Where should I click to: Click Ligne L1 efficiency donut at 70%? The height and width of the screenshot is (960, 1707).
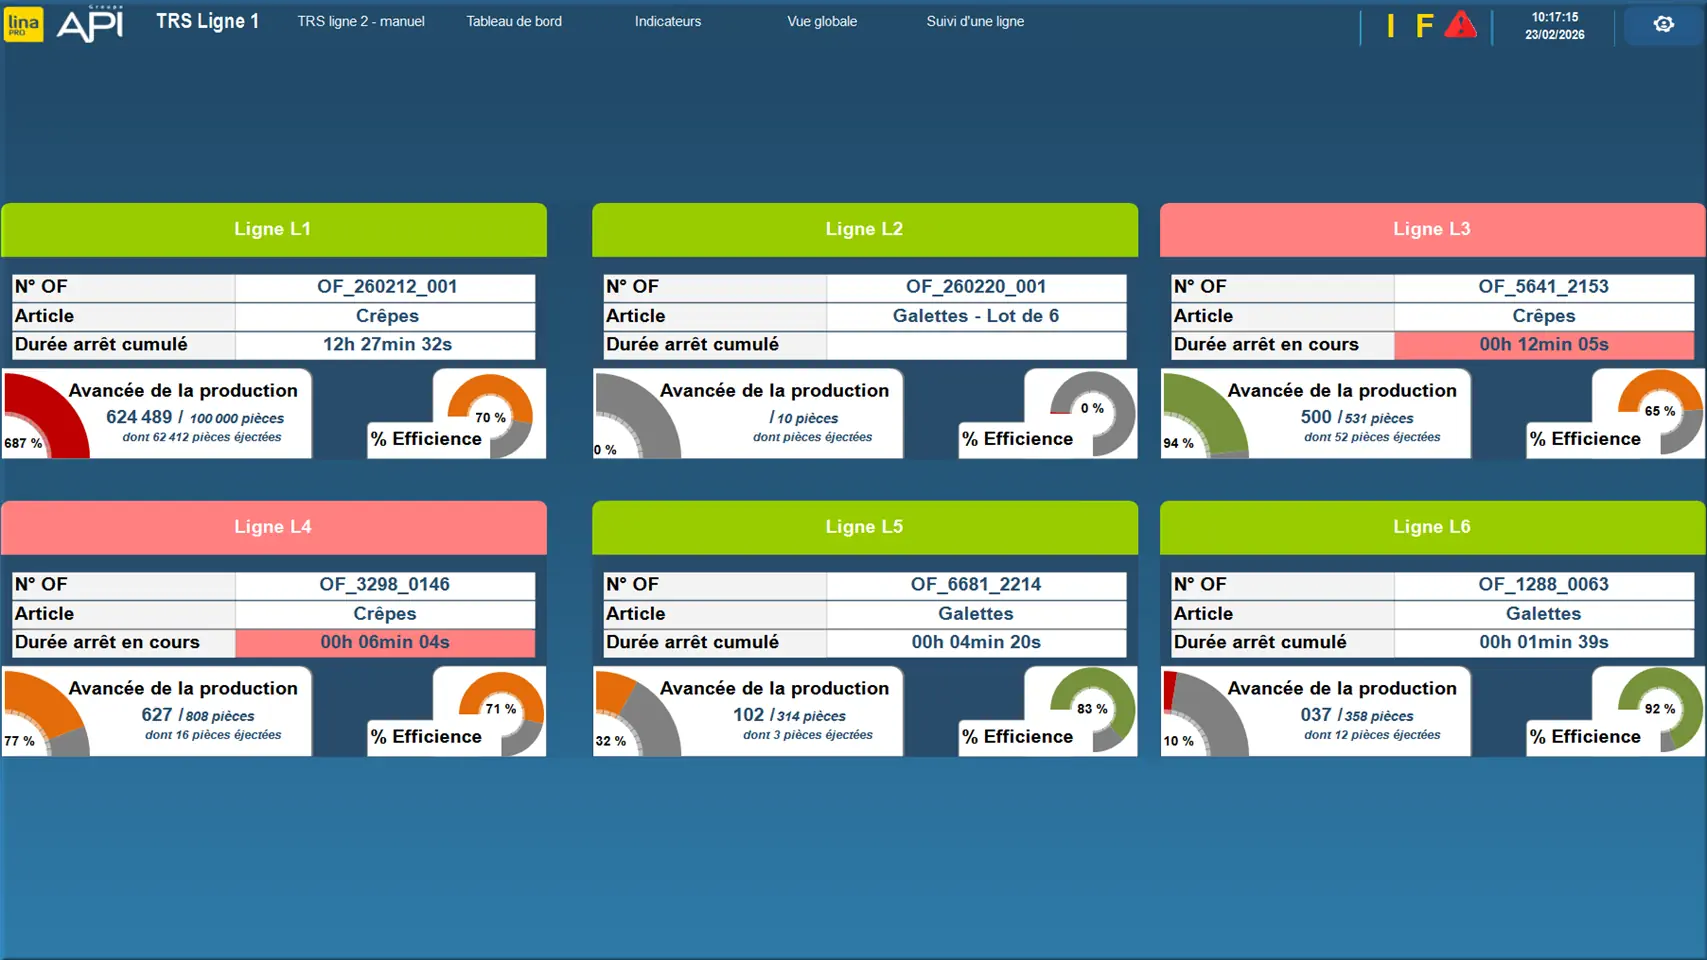[490, 414]
